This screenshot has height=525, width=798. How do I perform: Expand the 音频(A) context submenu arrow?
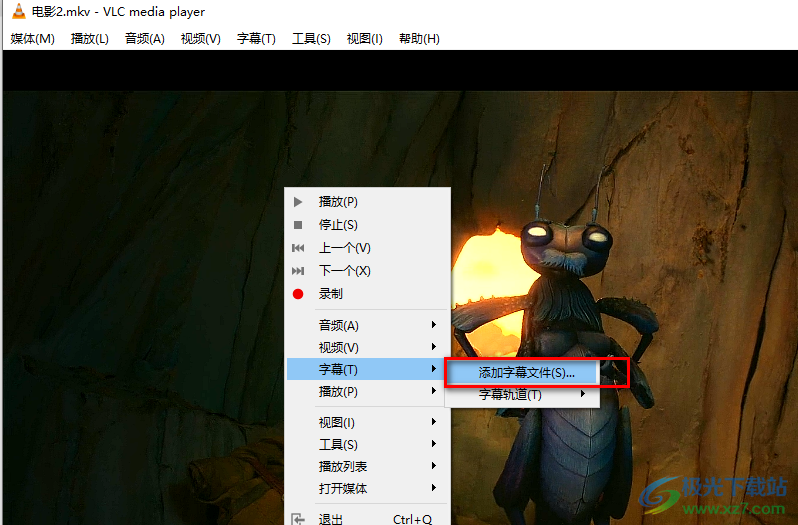[x=434, y=325]
